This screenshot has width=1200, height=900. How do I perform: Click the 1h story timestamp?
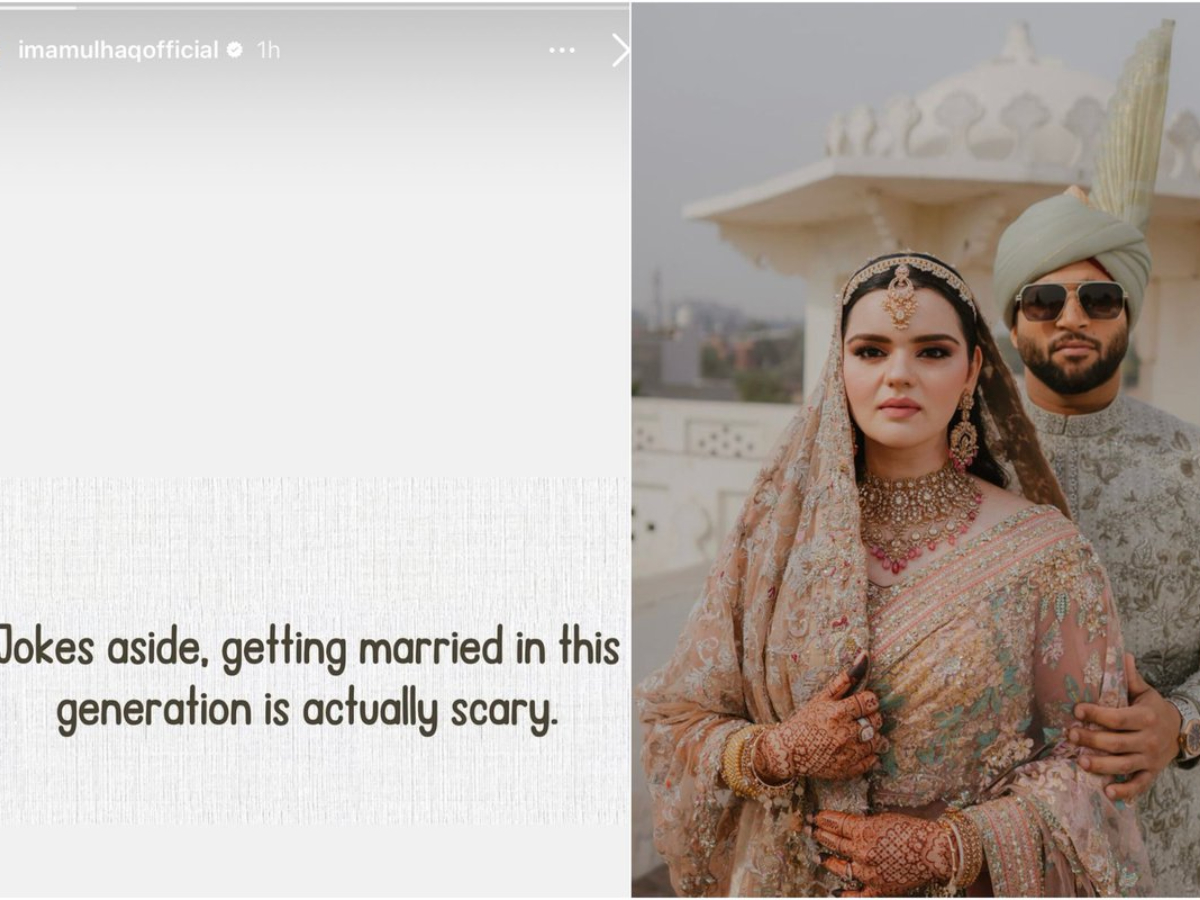coord(268,50)
